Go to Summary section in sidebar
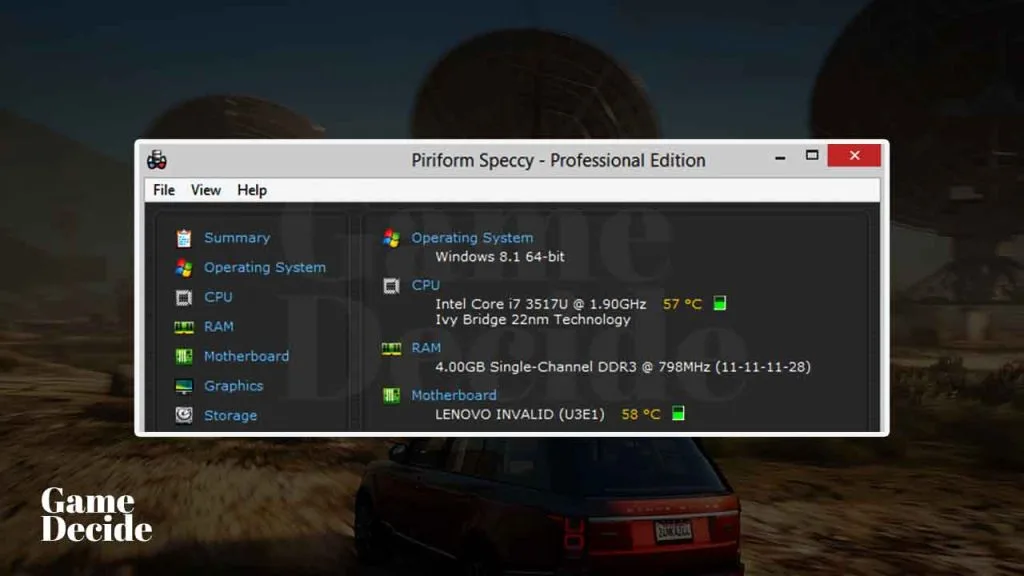Viewport: 1024px width, 576px height. [237, 238]
